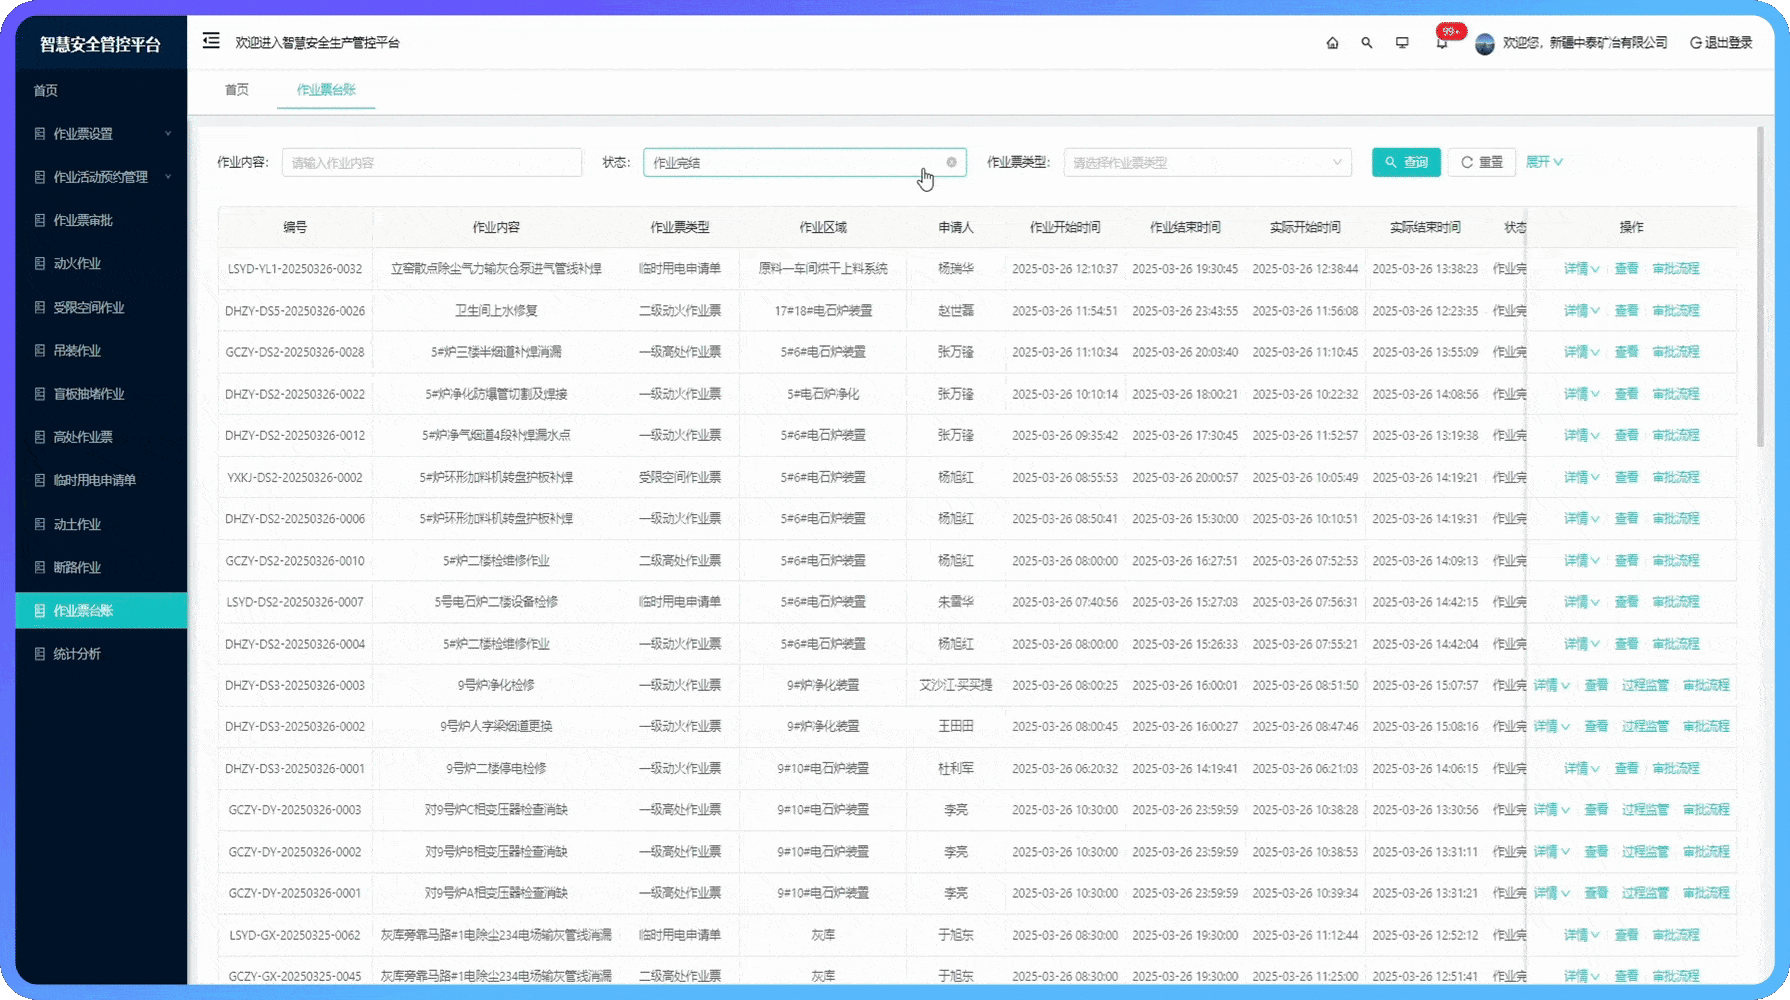Click the home icon in top bar
The width and height of the screenshot is (1790, 1000).
click(x=1332, y=43)
